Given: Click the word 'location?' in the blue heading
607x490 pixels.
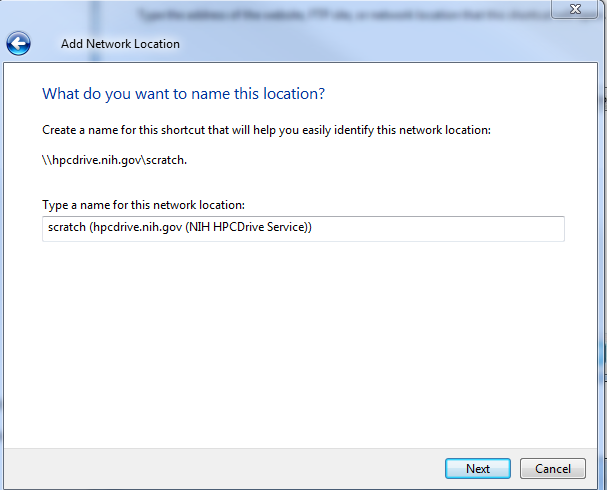Looking at the screenshot, I should tap(296, 94).
